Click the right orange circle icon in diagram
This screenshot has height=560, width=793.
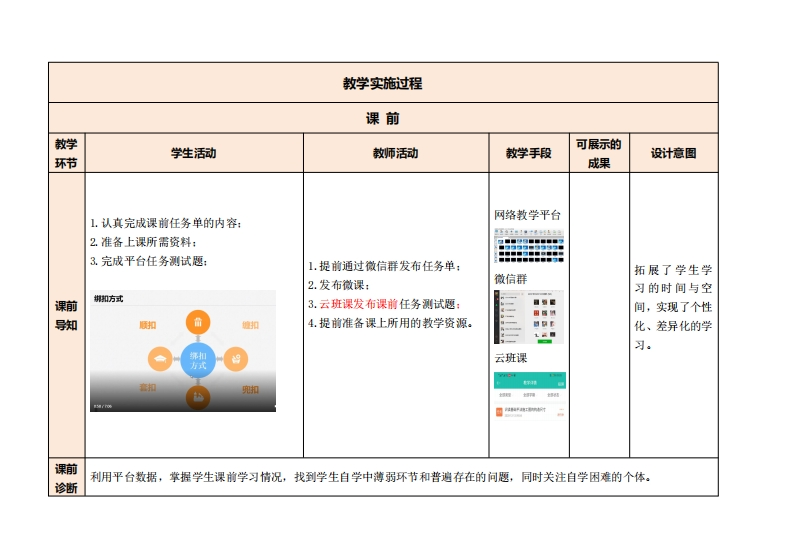pyautogui.click(x=236, y=359)
